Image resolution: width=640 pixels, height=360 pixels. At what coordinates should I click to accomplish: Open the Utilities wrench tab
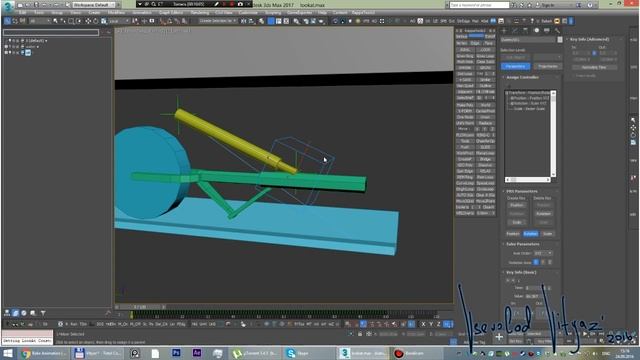(x=557, y=31)
